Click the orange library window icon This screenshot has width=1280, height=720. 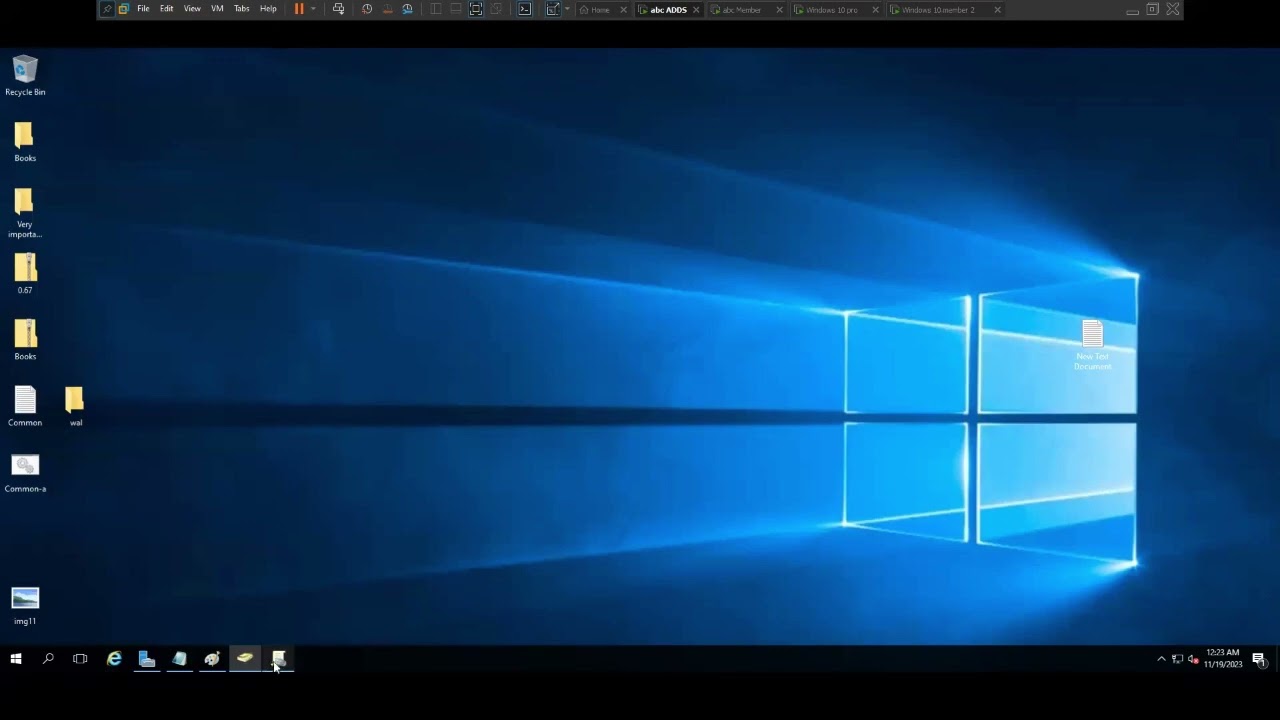pyautogui.click(x=124, y=9)
